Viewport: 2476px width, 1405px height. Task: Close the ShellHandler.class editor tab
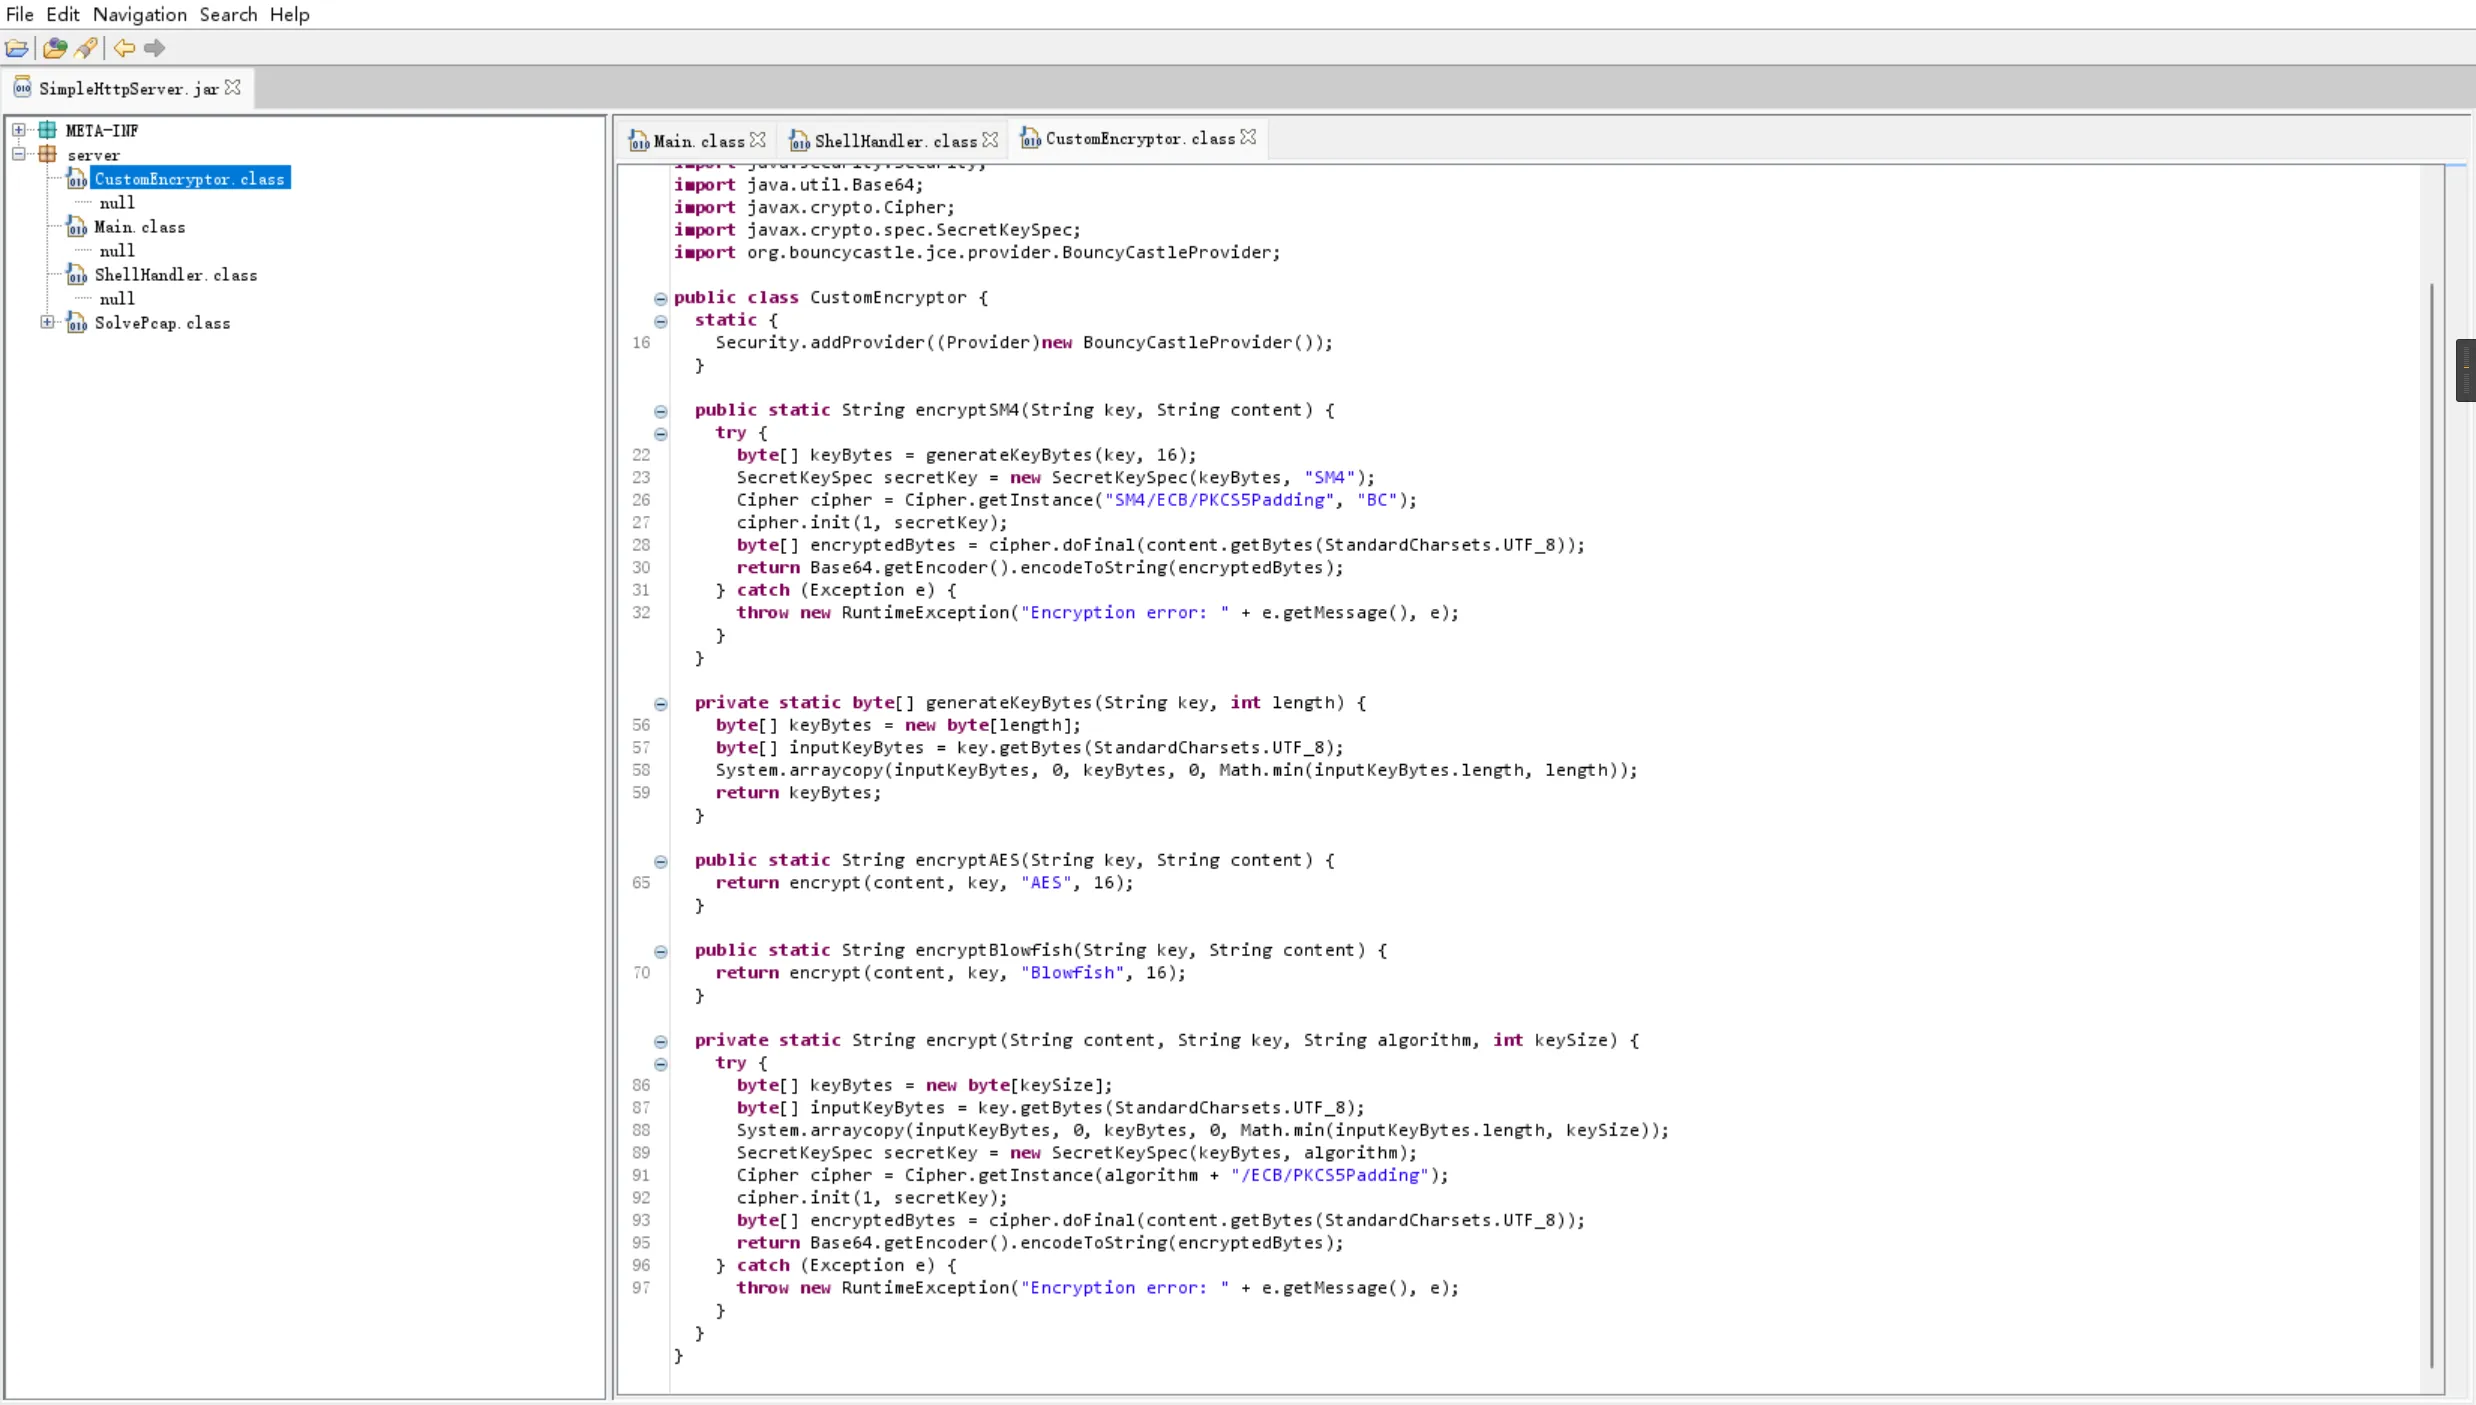990,140
